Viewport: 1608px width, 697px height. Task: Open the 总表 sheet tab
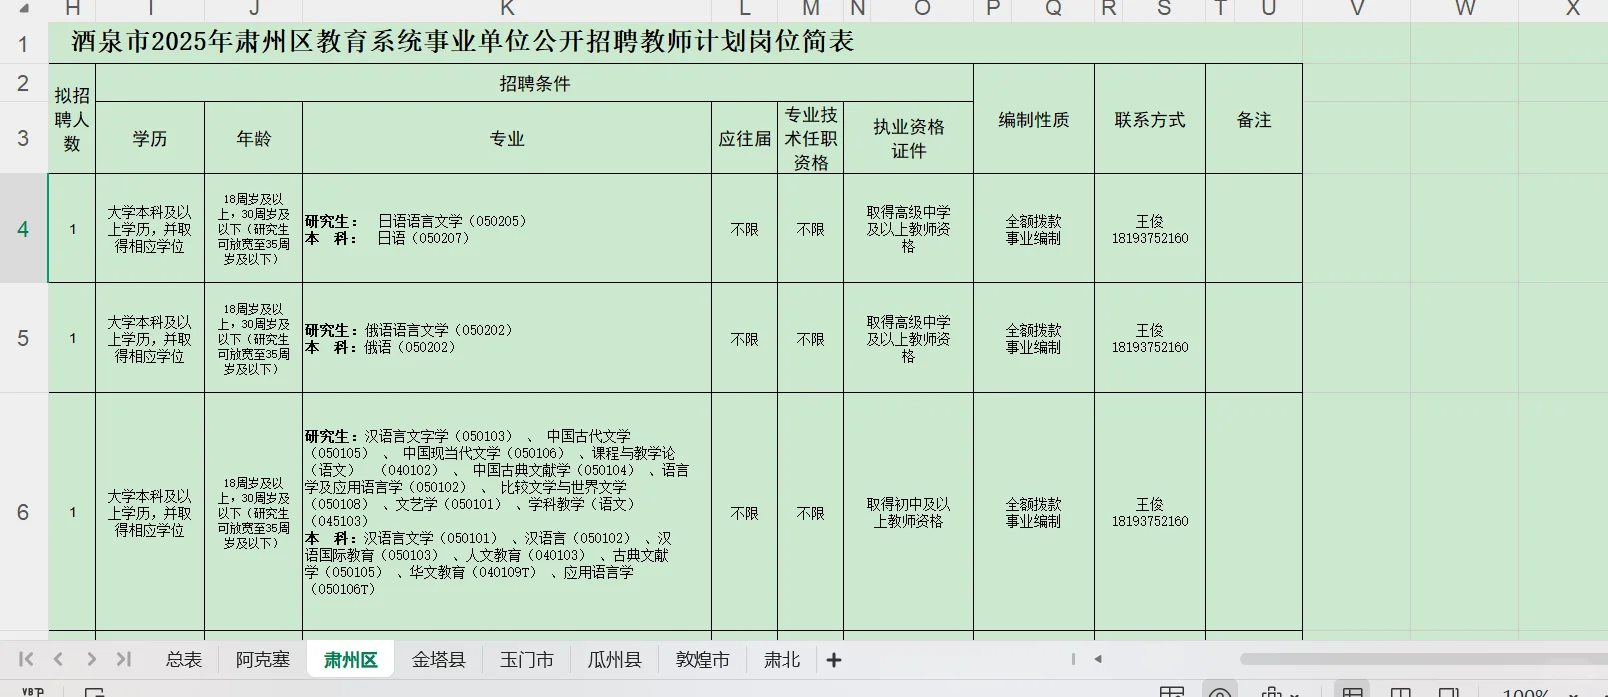tap(184, 660)
